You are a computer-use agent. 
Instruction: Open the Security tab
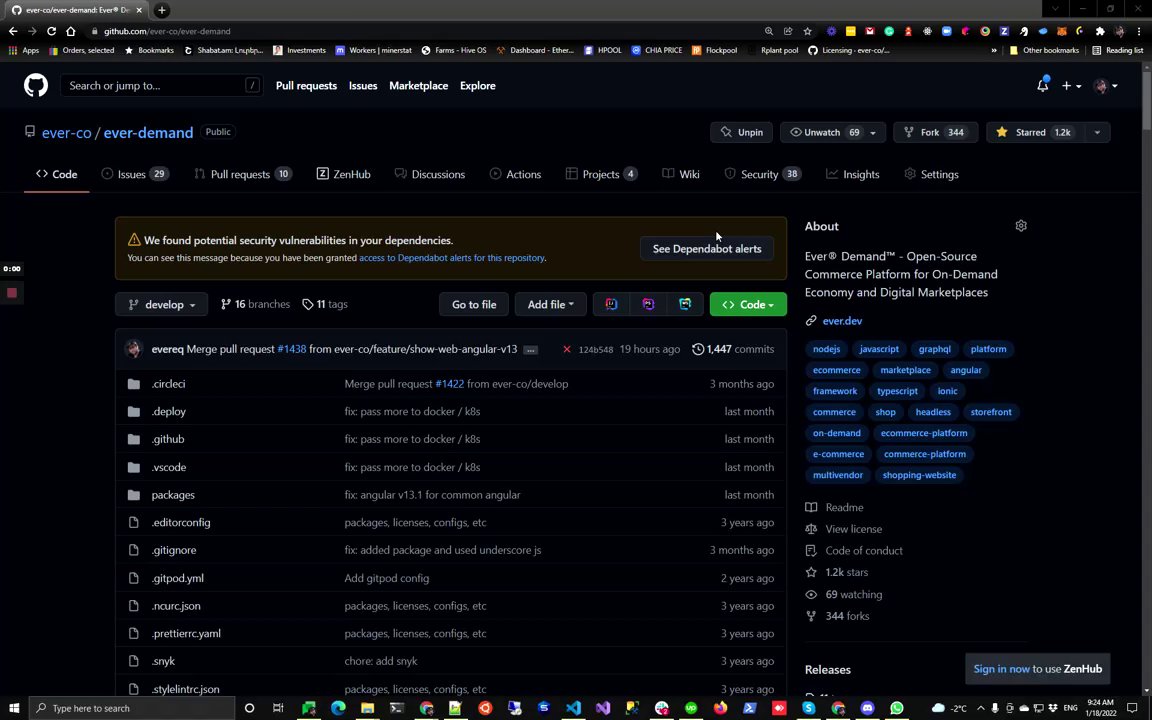click(x=762, y=174)
